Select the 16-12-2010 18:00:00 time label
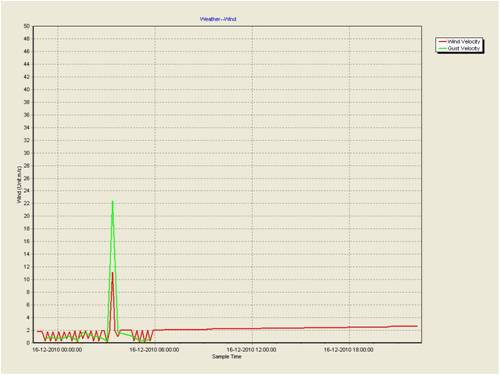This screenshot has width=500, height=375. tap(349, 350)
